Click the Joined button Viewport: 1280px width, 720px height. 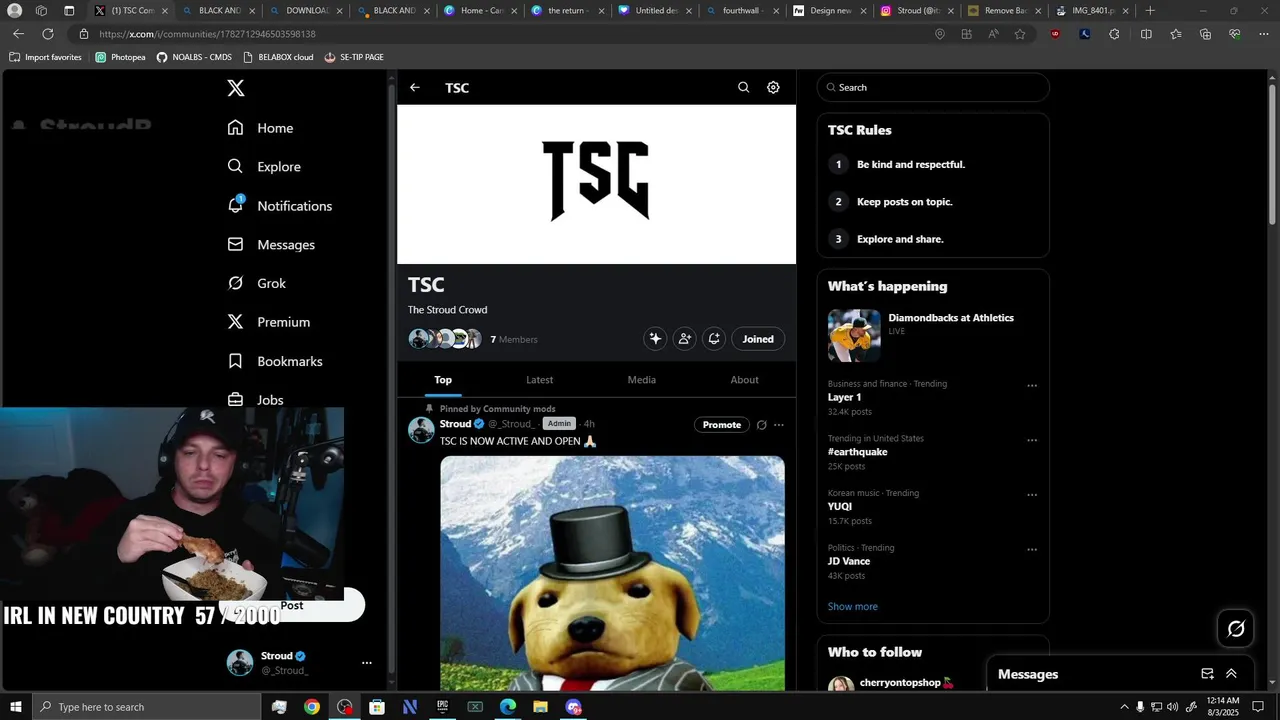coord(758,339)
